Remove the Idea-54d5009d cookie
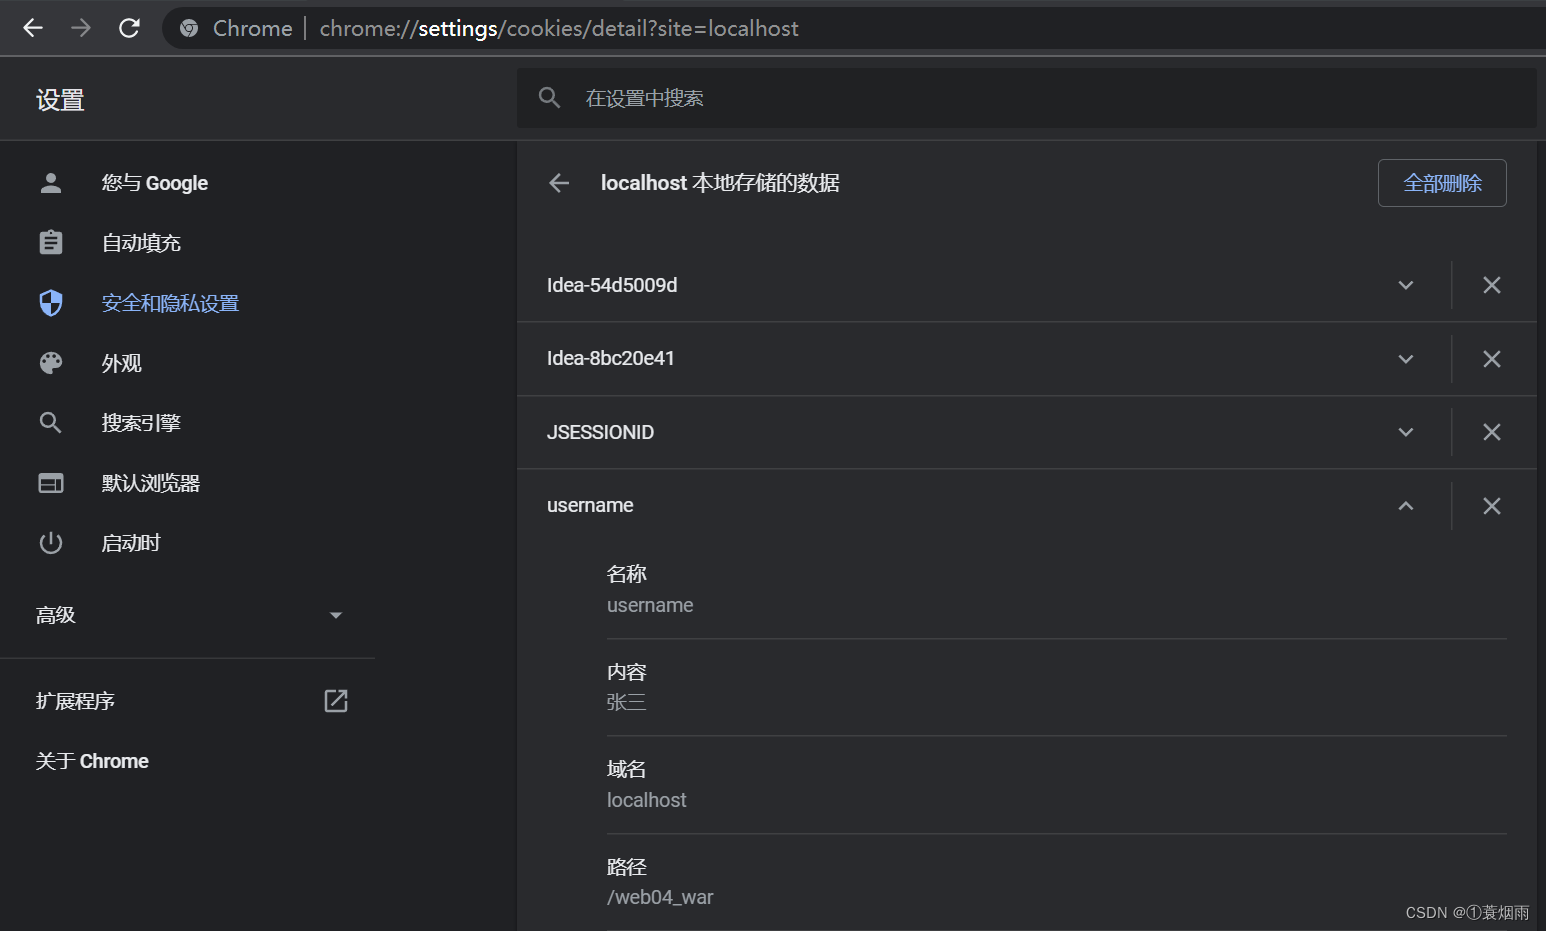Viewport: 1546px width, 931px height. 1492,286
